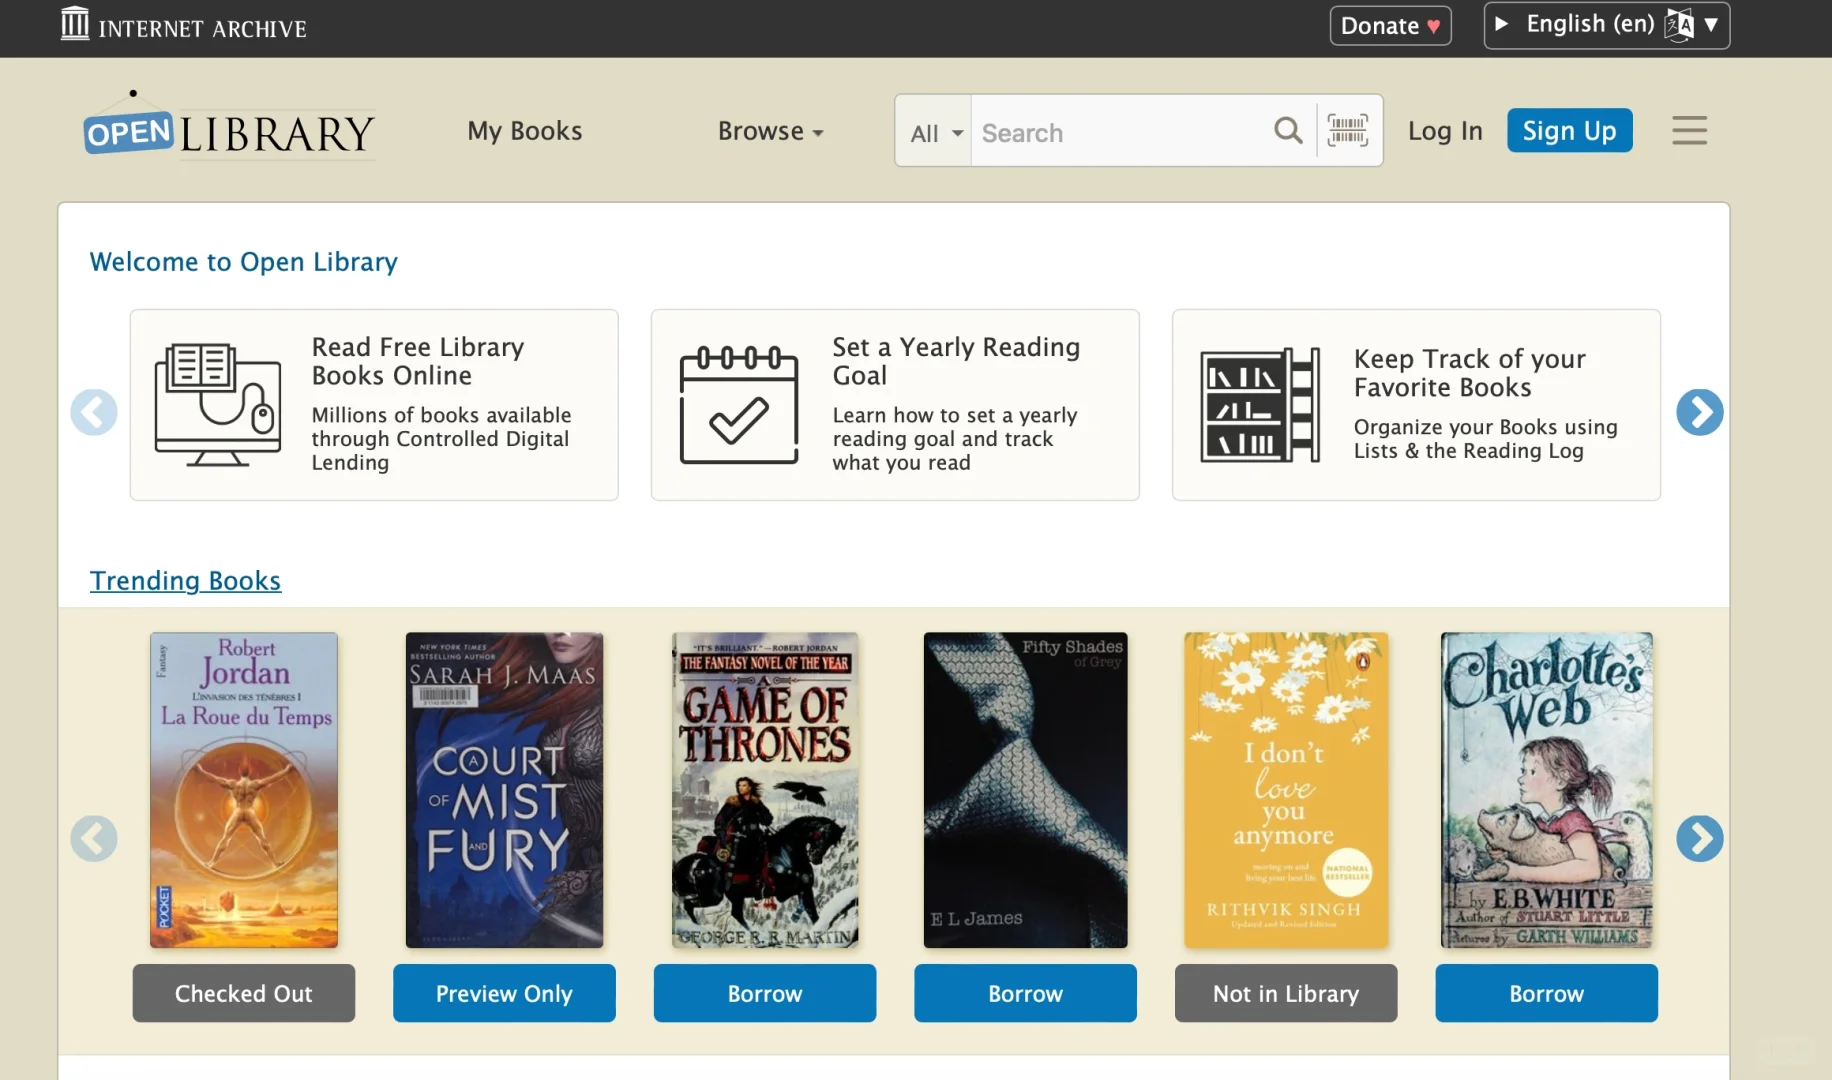Click the Checked Out button
This screenshot has width=1832, height=1080.
[243, 993]
